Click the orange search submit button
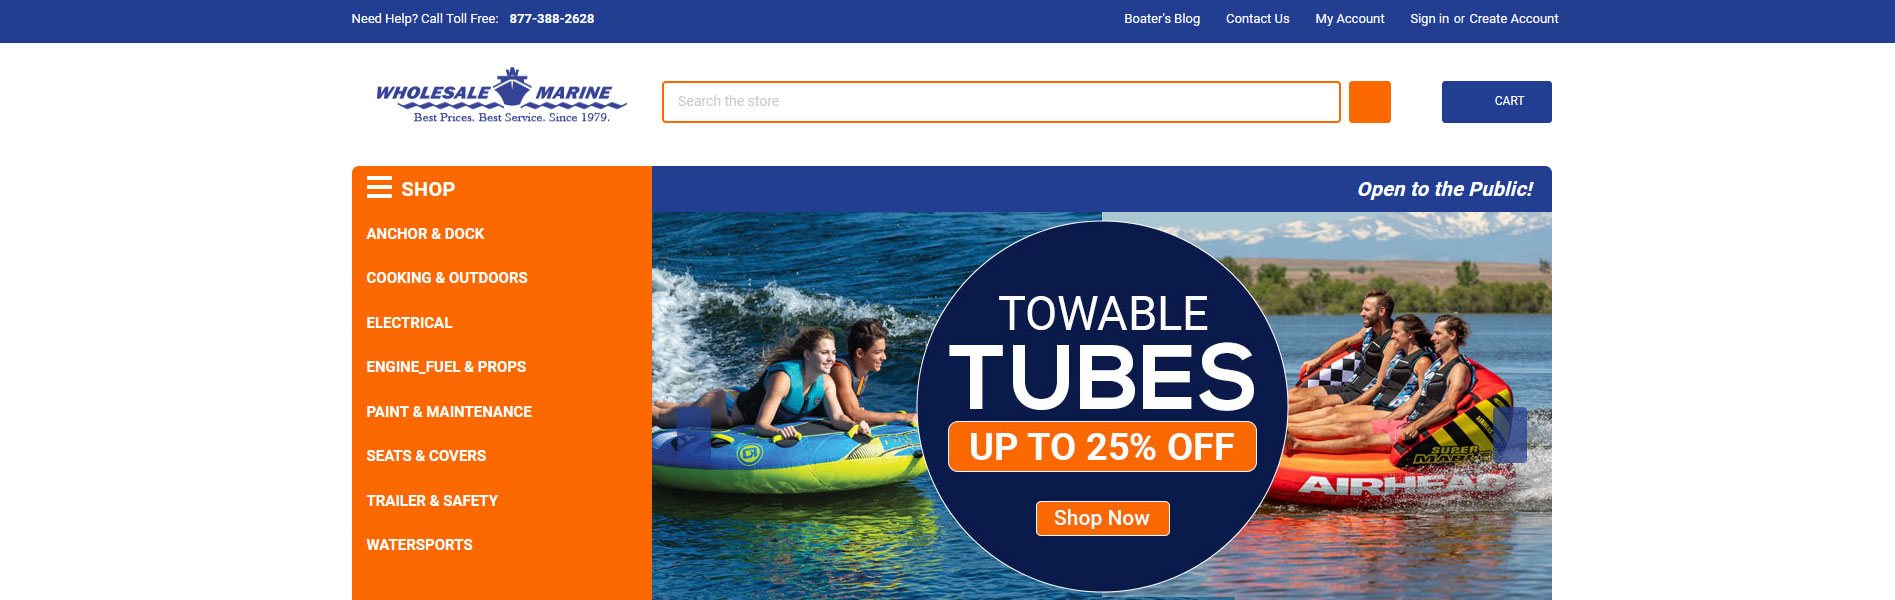 click(1369, 102)
